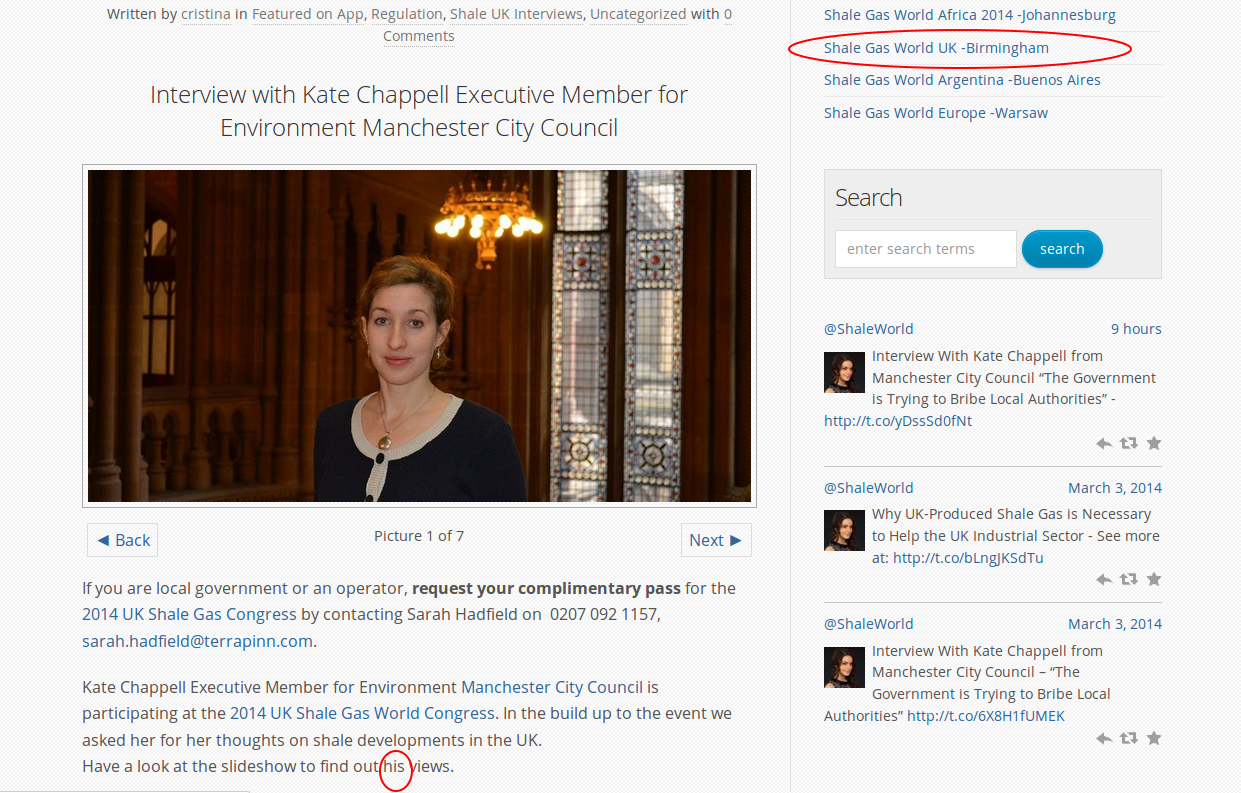This screenshot has width=1241, height=793.
Task: Favorite the UK-Produced Shale Gas tweet
Action: (x=1153, y=579)
